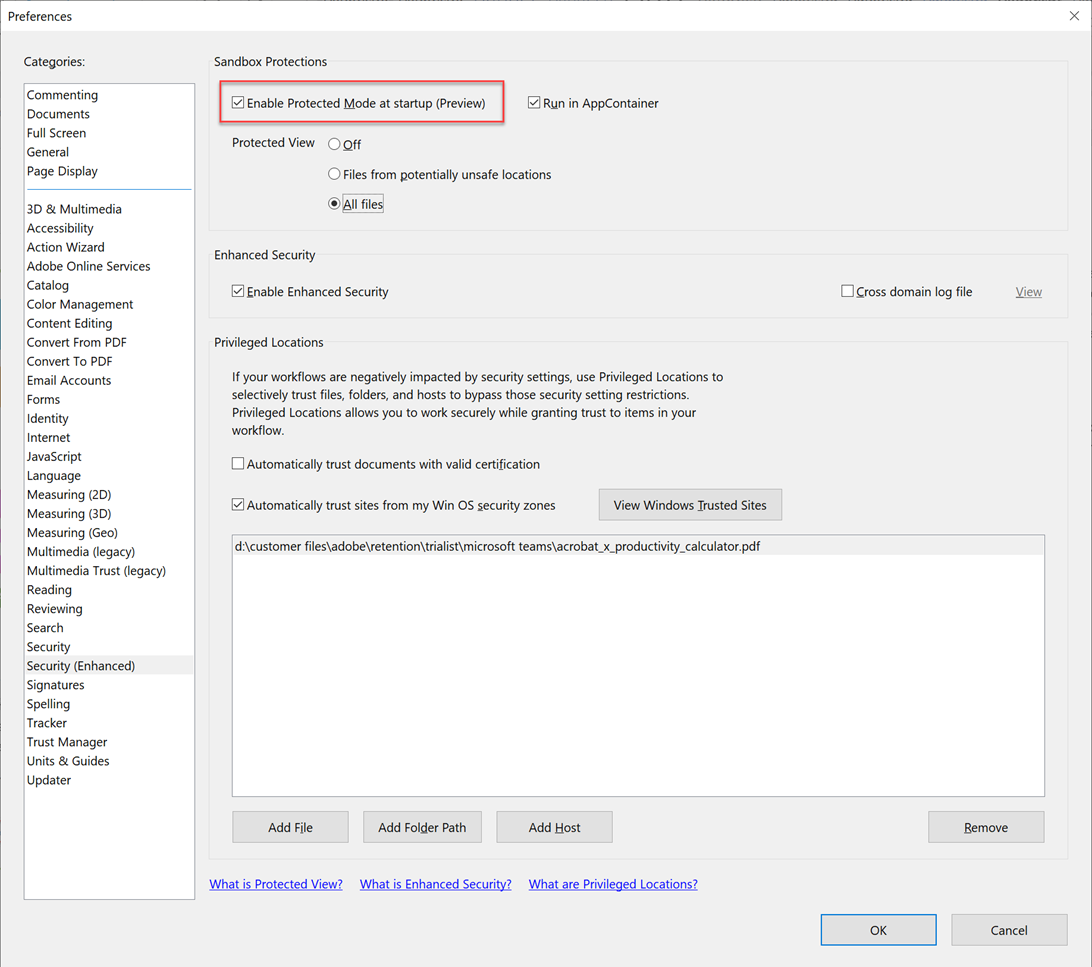
Task: Select Files from potentially unsafe locations
Action: (334, 174)
